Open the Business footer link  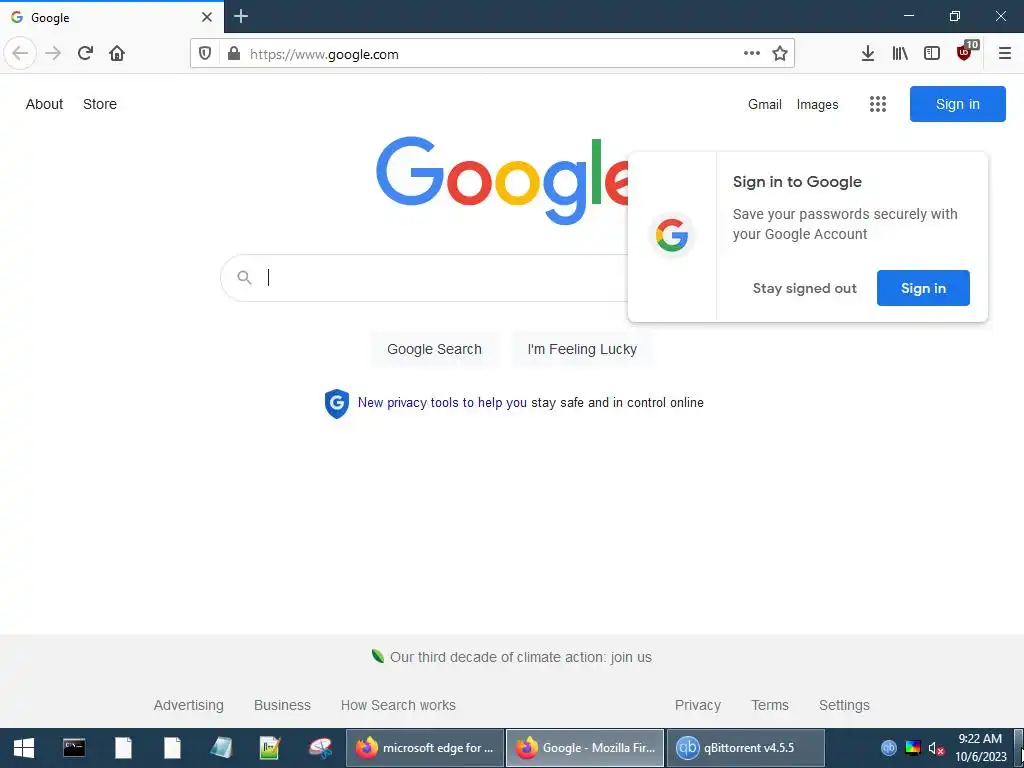(x=282, y=705)
